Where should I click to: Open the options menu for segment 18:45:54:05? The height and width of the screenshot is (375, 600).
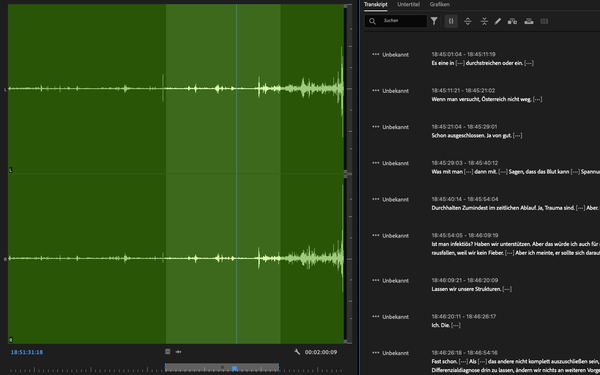pyautogui.click(x=376, y=235)
